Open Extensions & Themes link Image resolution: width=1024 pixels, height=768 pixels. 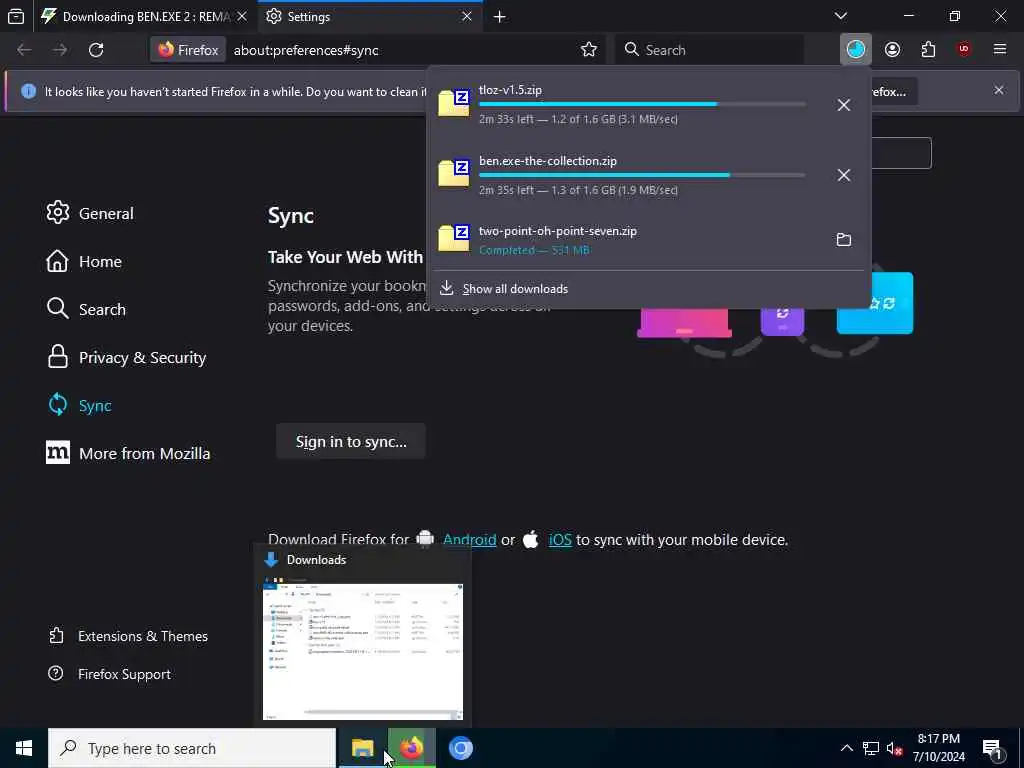(x=129, y=636)
